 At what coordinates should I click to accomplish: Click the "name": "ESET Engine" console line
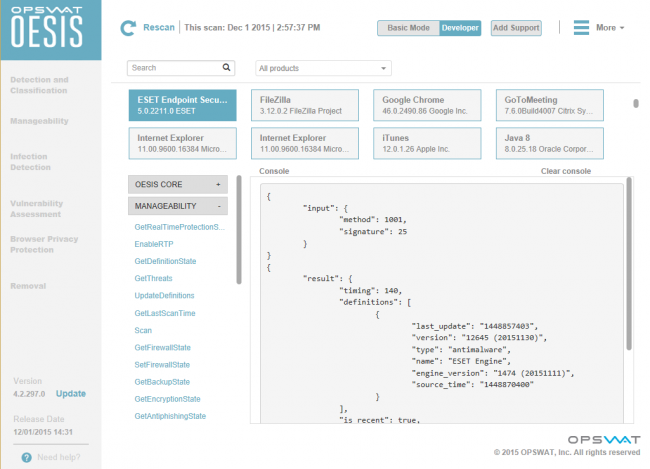point(461,361)
